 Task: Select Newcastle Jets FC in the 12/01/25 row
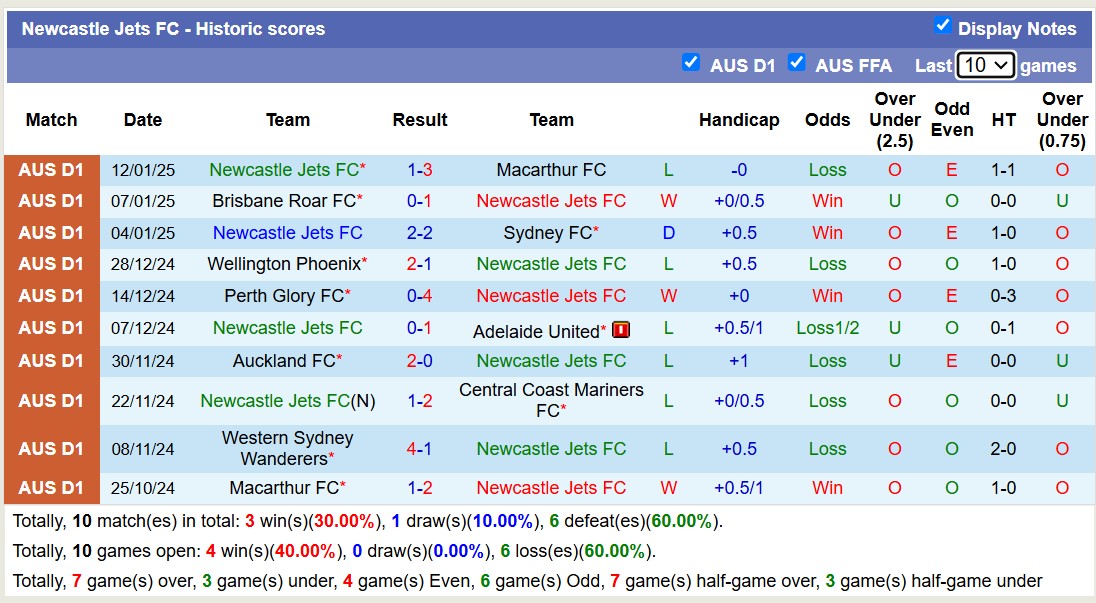(283, 169)
